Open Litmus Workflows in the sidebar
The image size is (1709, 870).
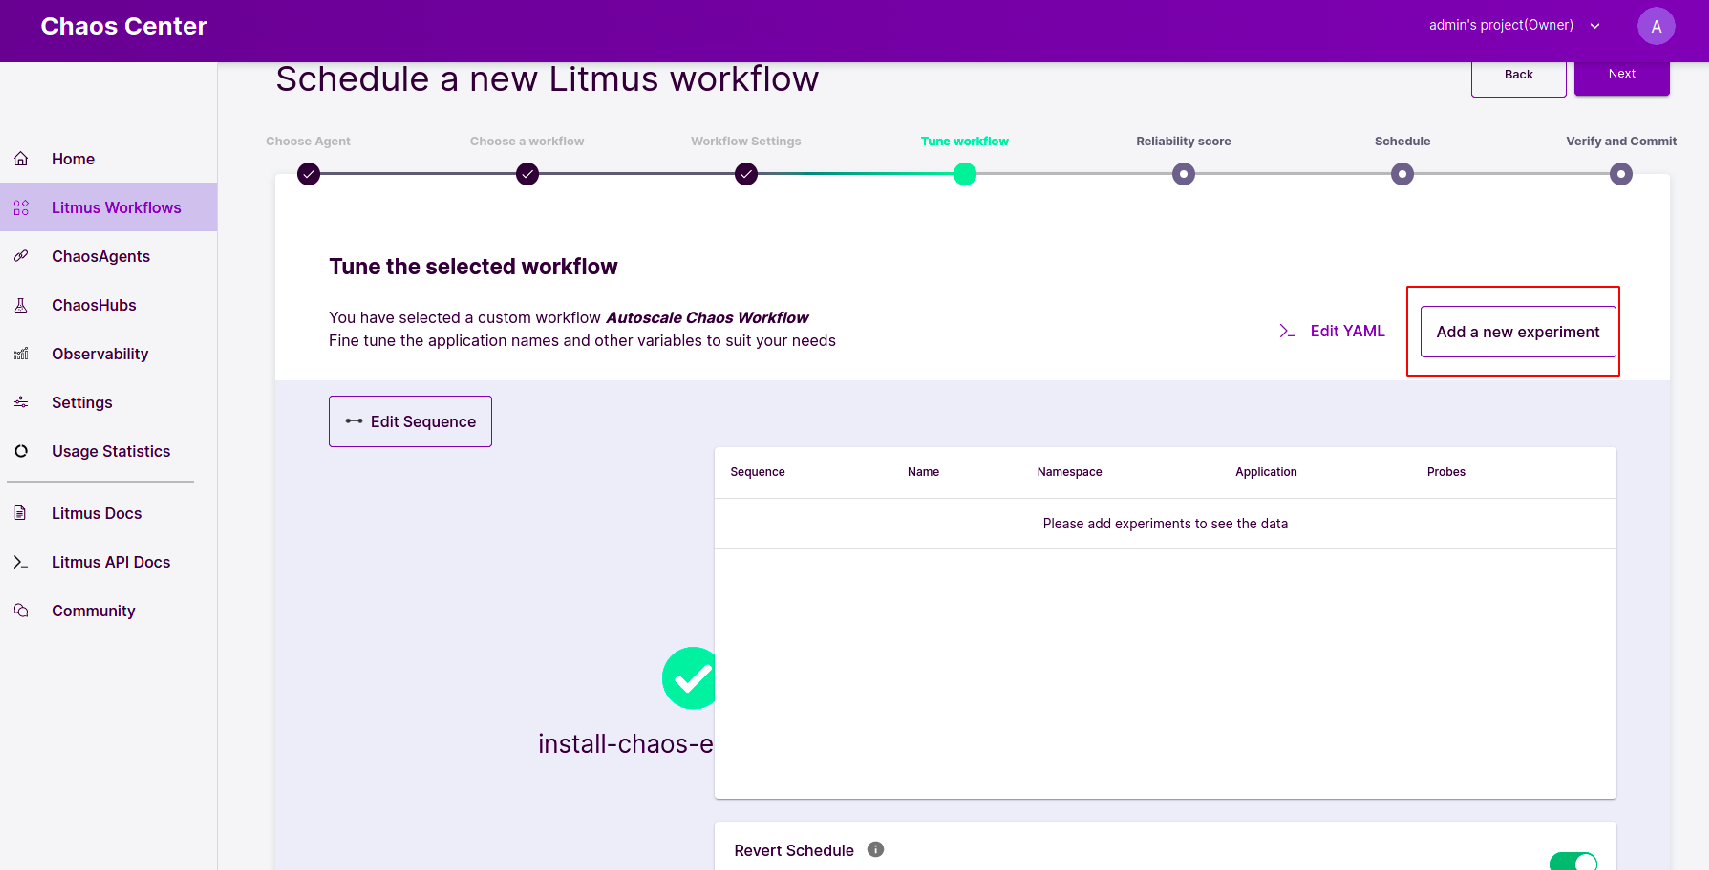click(x=108, y=207)
